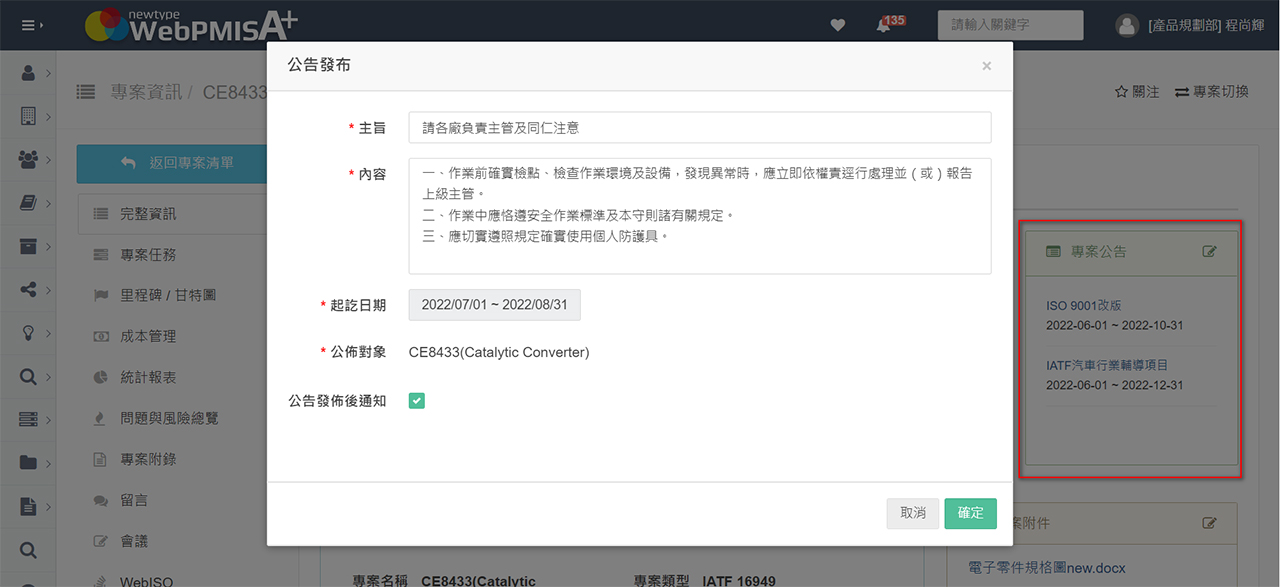1280x587 pixels.
Task: Open 成本管理 menu item
Action: pos(148,337)
